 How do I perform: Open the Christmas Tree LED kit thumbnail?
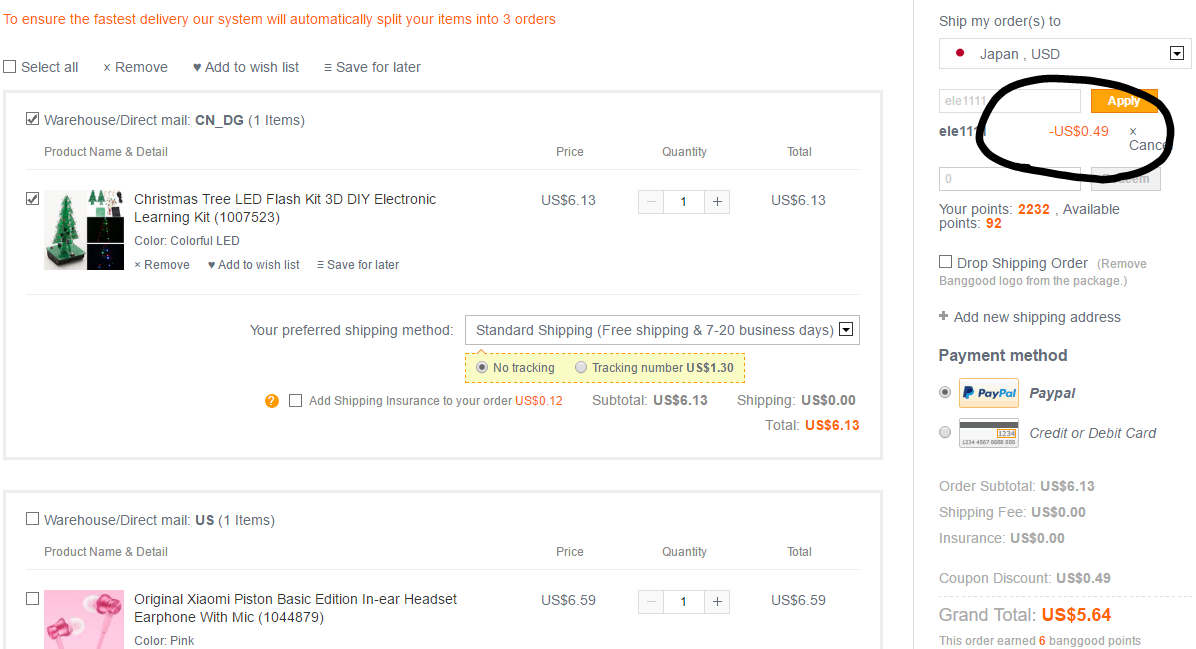(x=84, y=230)
